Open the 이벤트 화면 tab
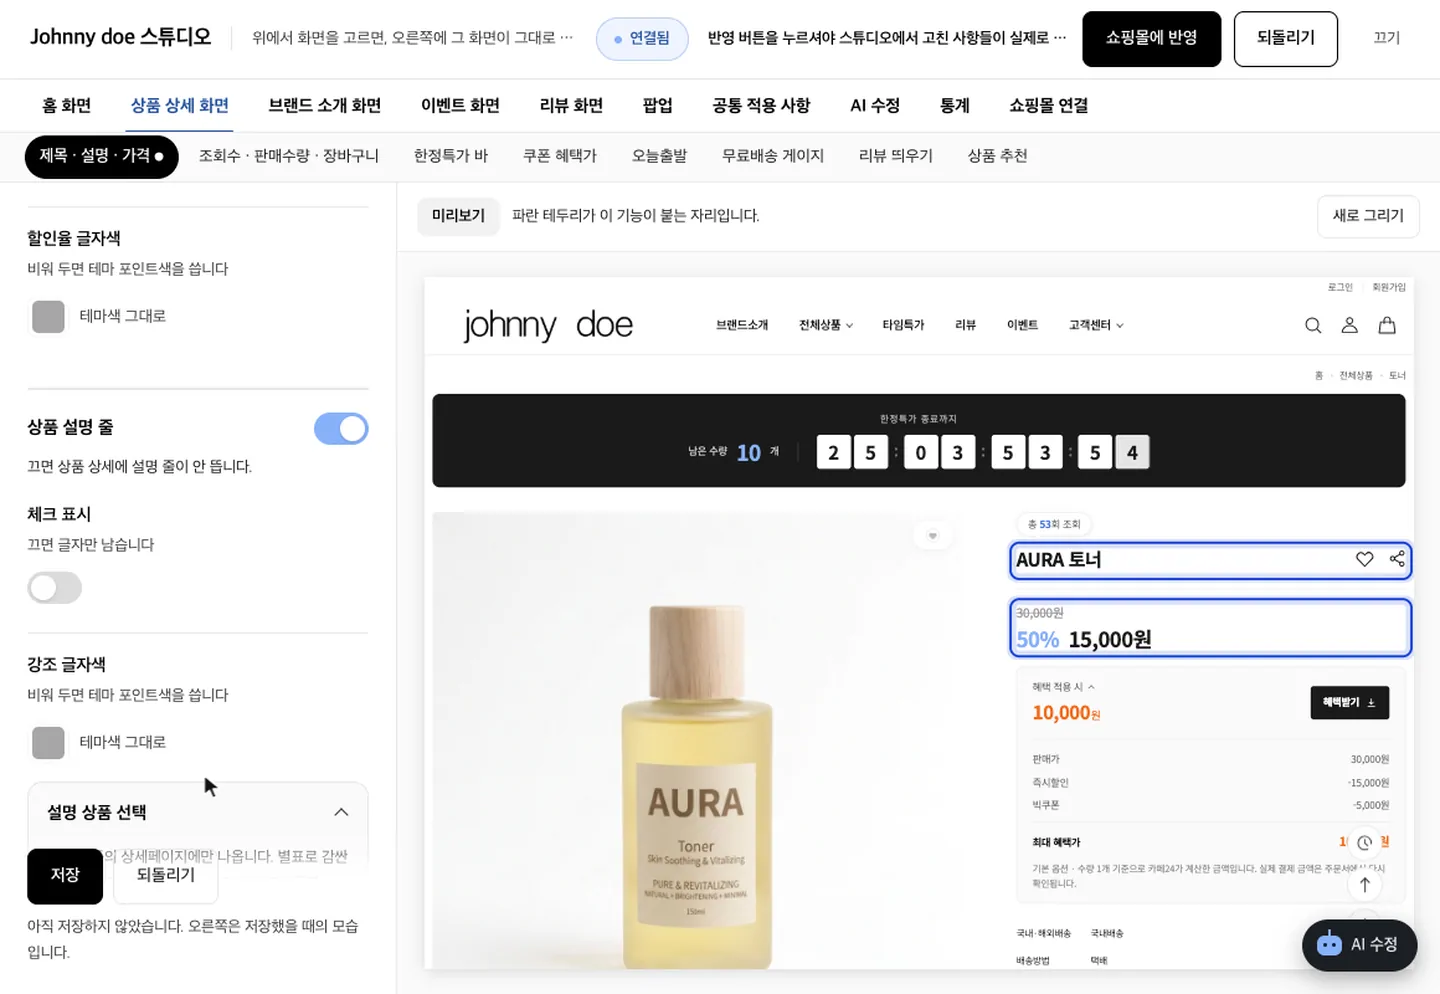1440x994 pixels. [x=460, y=105]
